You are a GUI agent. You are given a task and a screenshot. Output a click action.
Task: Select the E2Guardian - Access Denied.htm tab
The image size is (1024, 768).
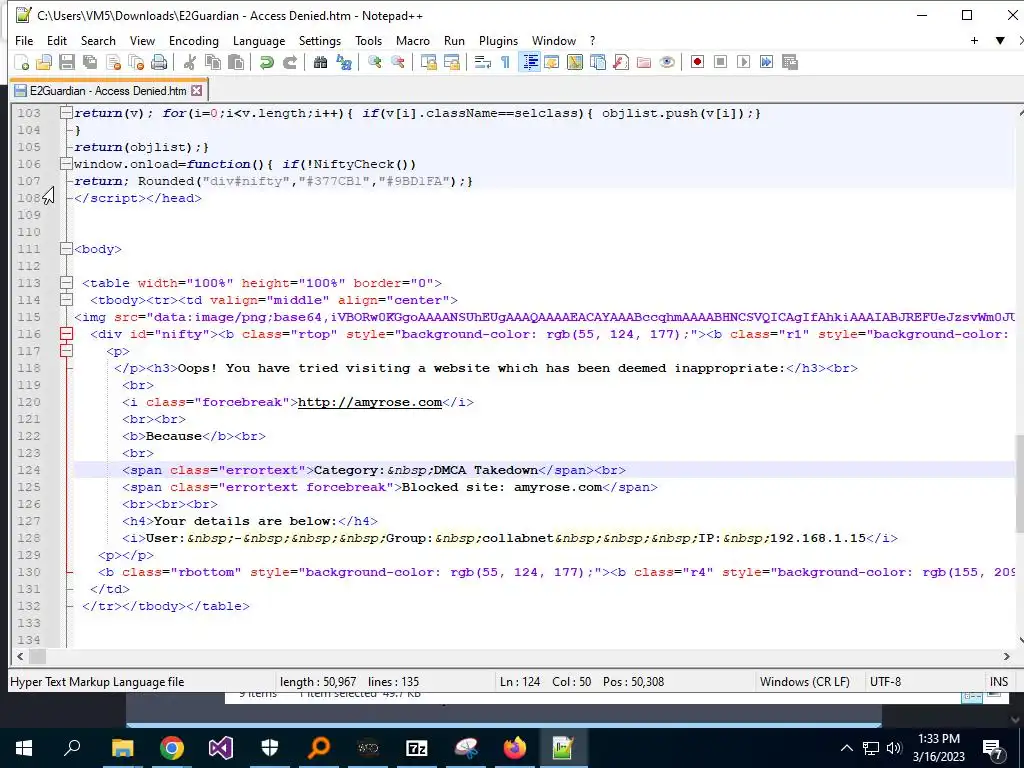coord(108,91)
